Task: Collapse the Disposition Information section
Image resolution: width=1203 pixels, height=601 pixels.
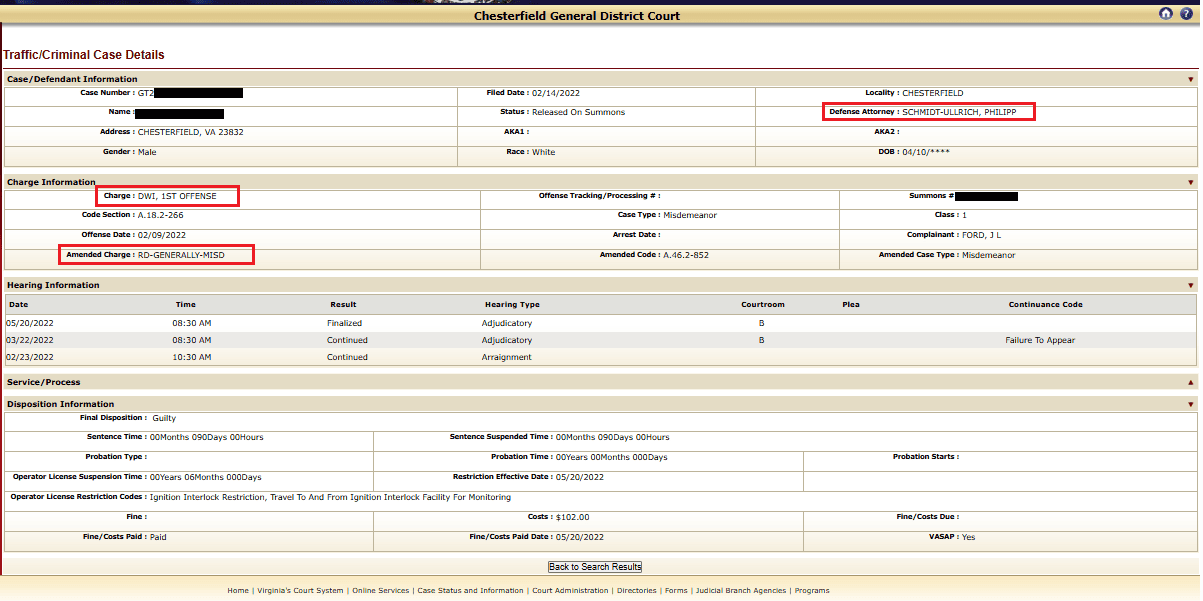Action: (x=1190, y=405)
